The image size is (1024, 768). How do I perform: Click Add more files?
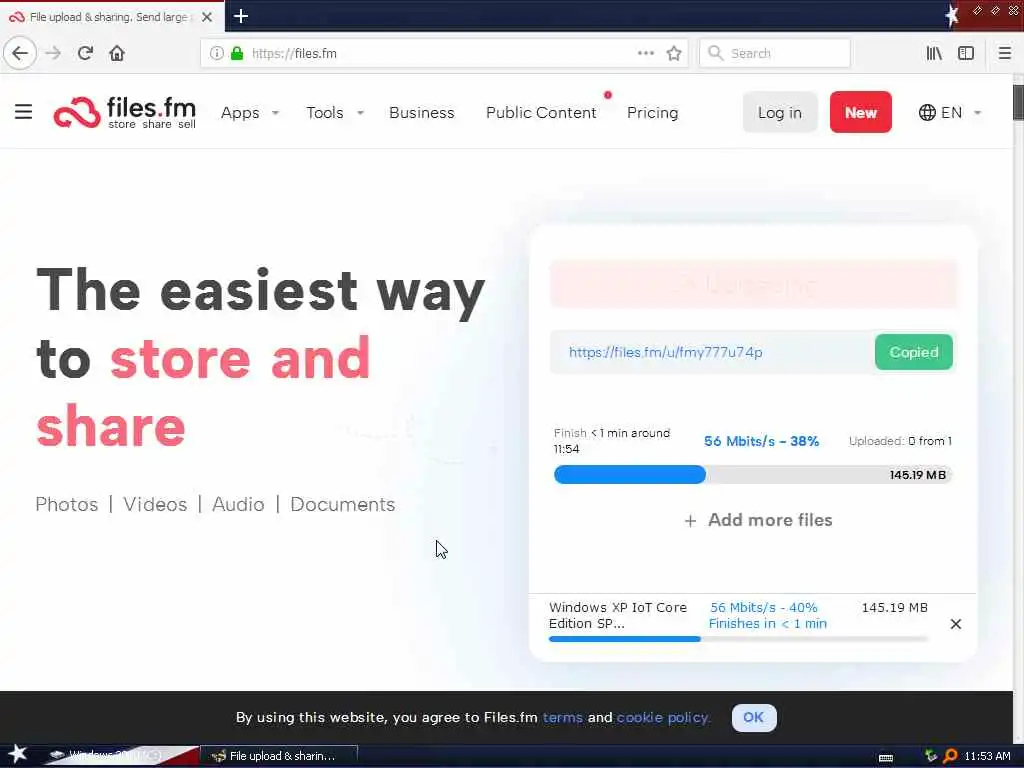click(x=770, y=520)
